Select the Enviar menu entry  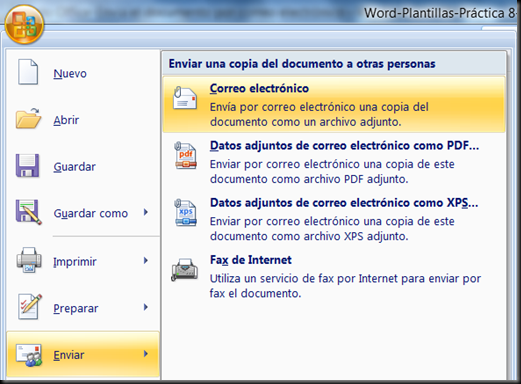[x=83, y=355]
